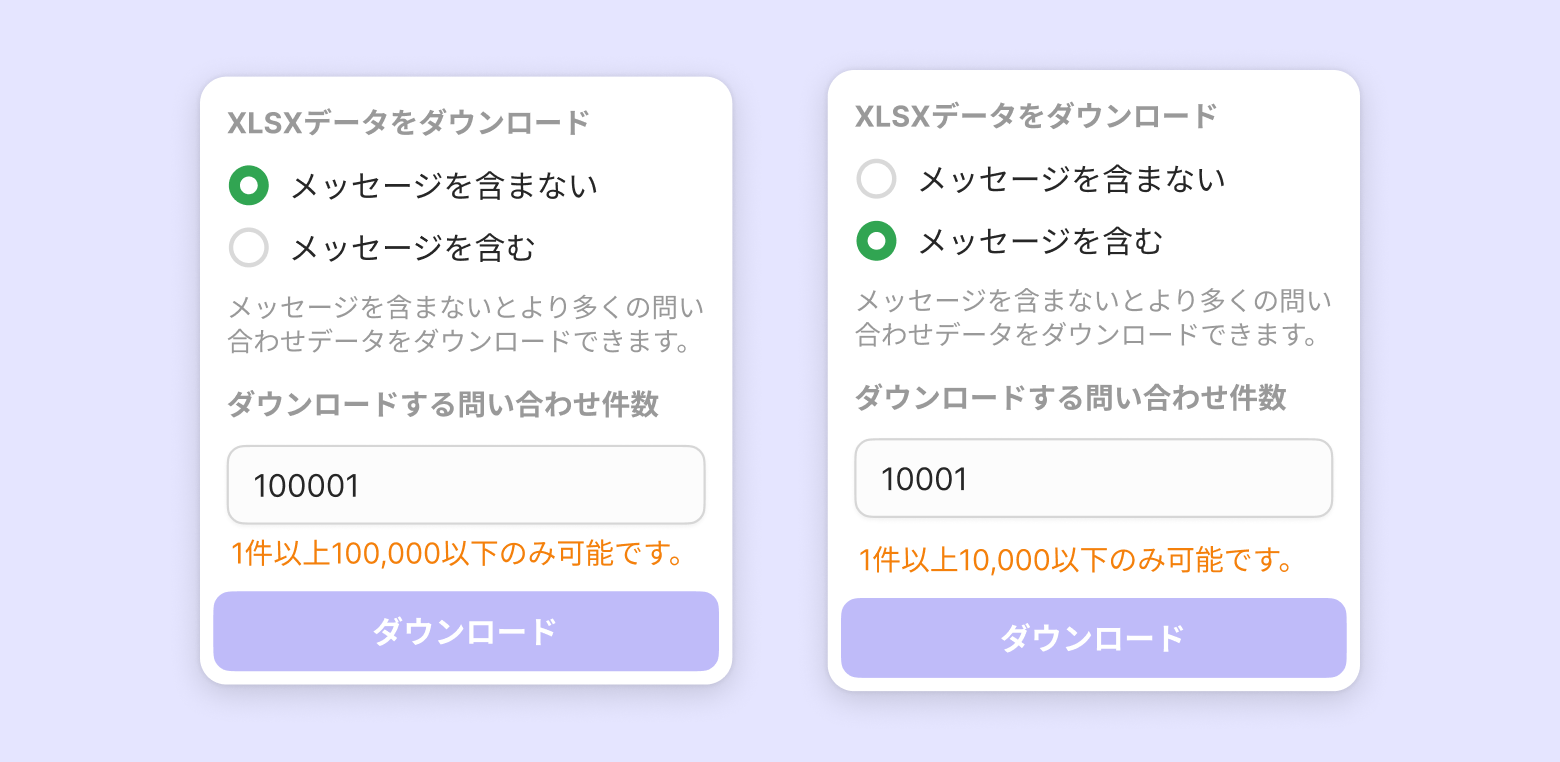Pick the 'メッセージを含まない' label text in the 10001 card
Image resolution: width=1560 pixels, height=762 pixels.
[1072, 180]
